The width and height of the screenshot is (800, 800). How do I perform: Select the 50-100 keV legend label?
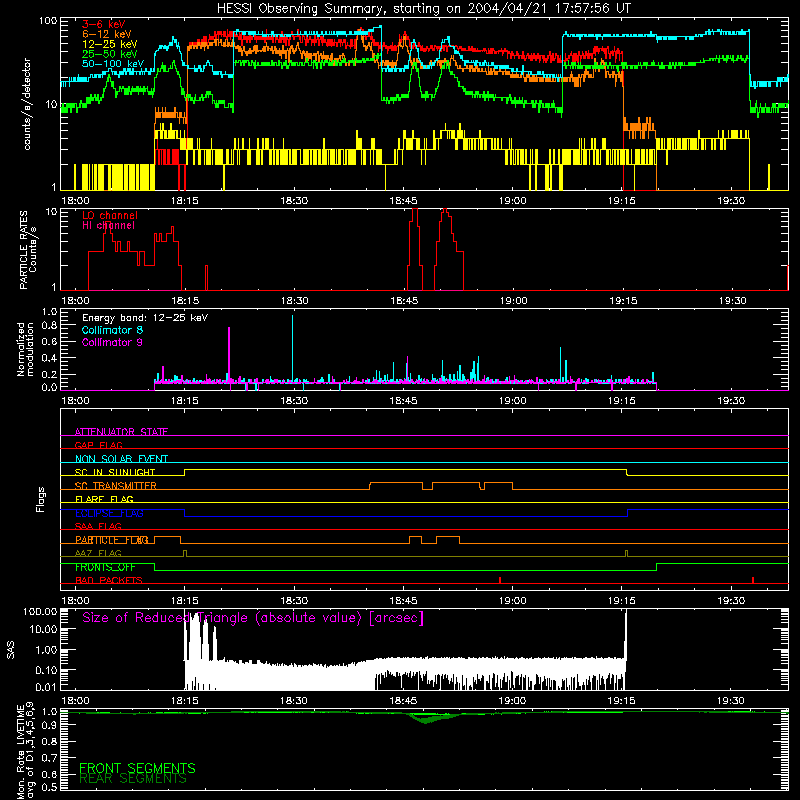coord(112,64)
